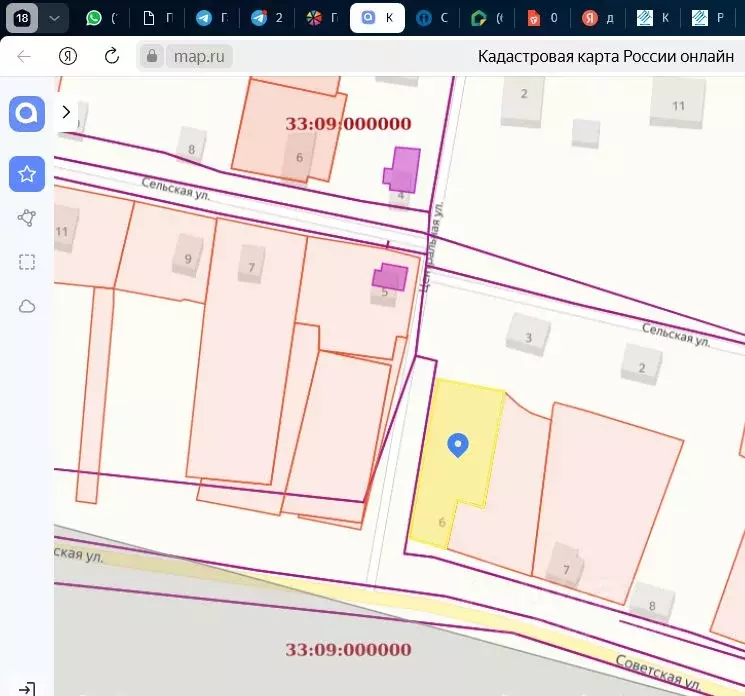Click the purple building near house 4
745x696 pixels.
click(x=403, y=170)
